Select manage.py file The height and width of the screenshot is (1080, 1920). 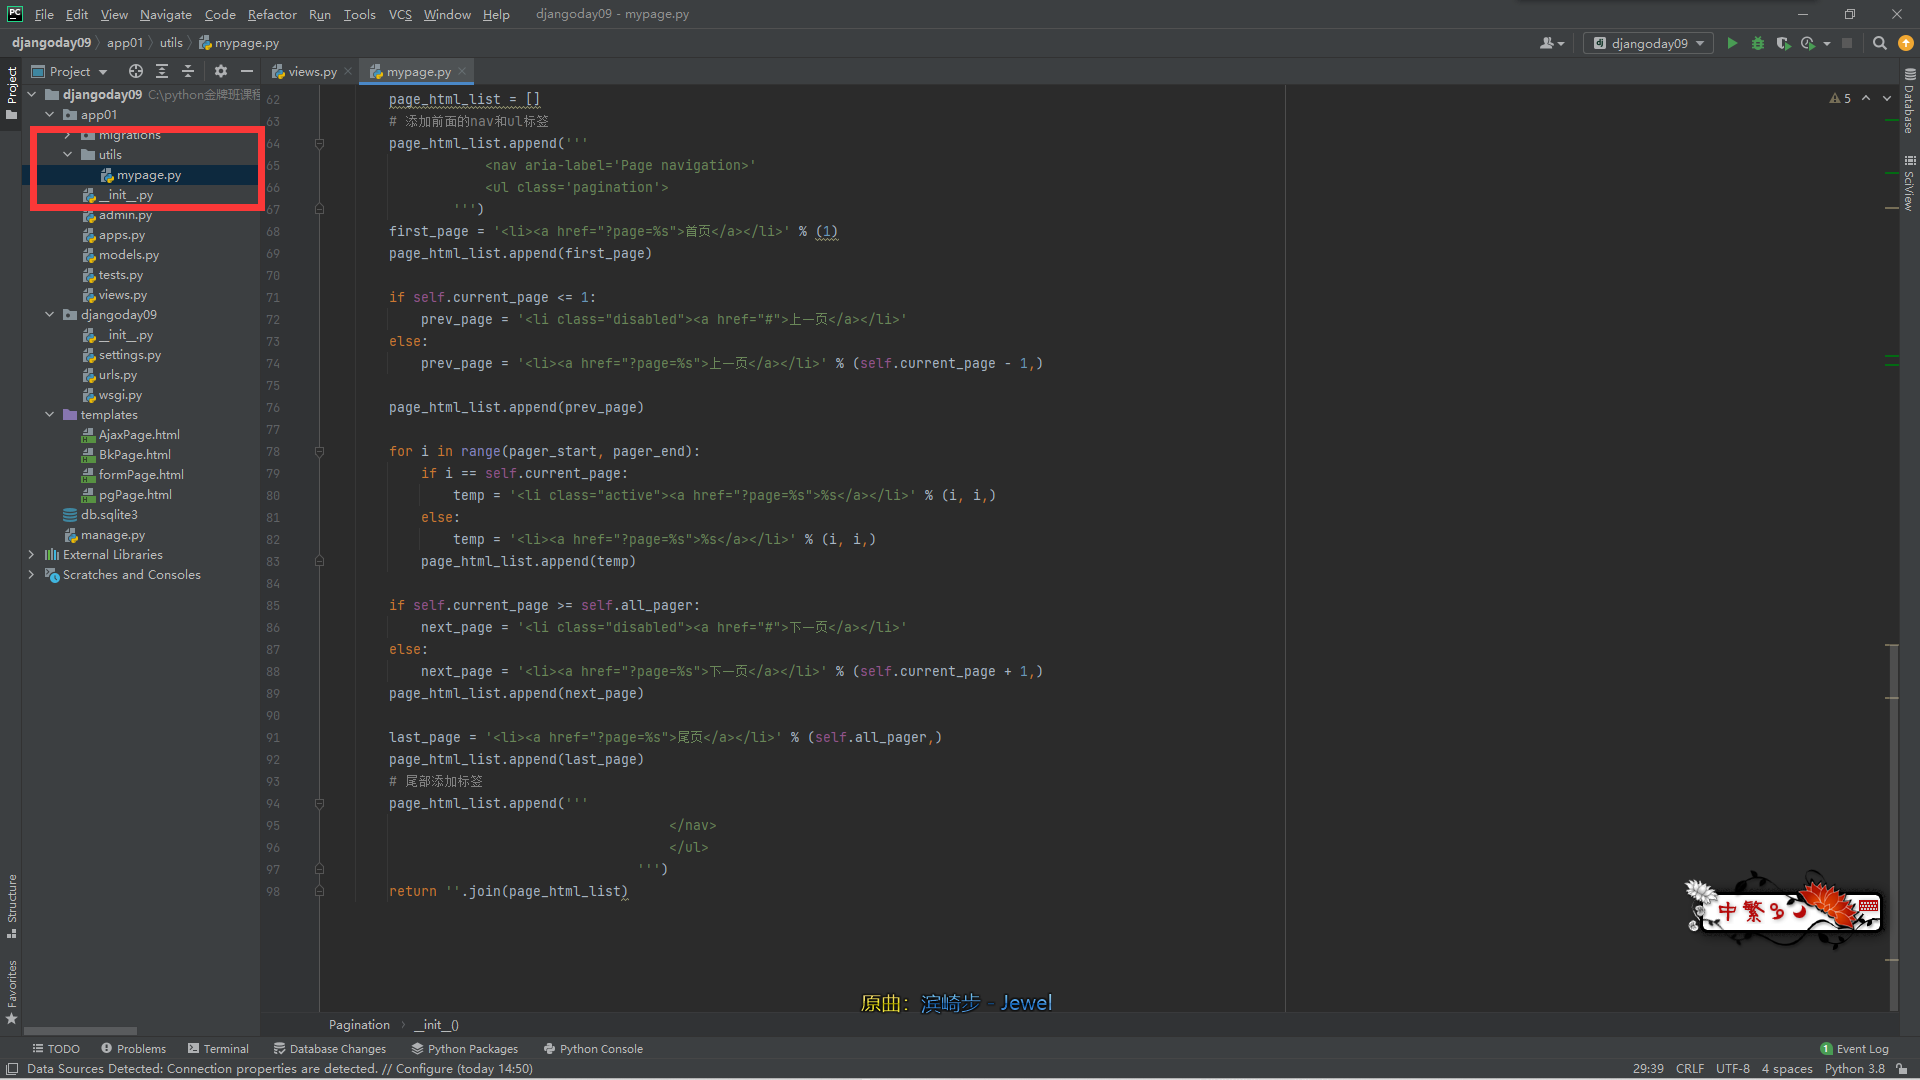pyautogui.click(x=112, y=534)
